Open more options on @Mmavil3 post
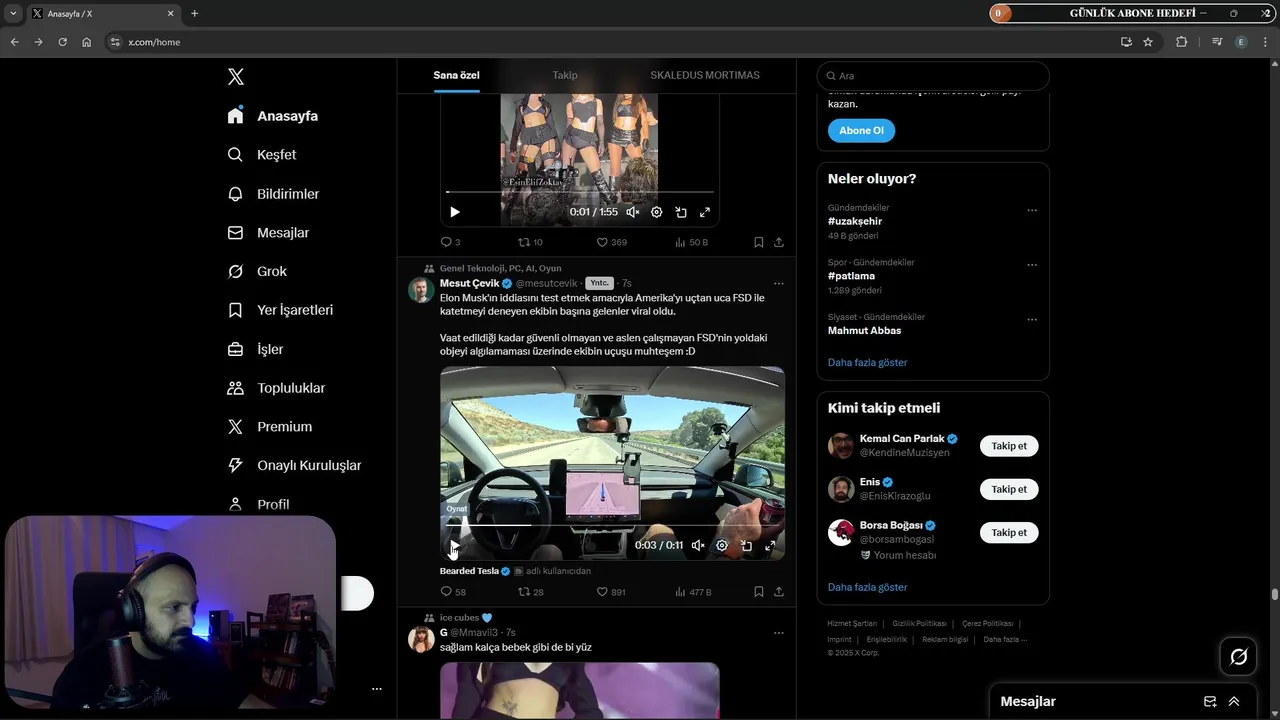 click(x=779, y=633)
